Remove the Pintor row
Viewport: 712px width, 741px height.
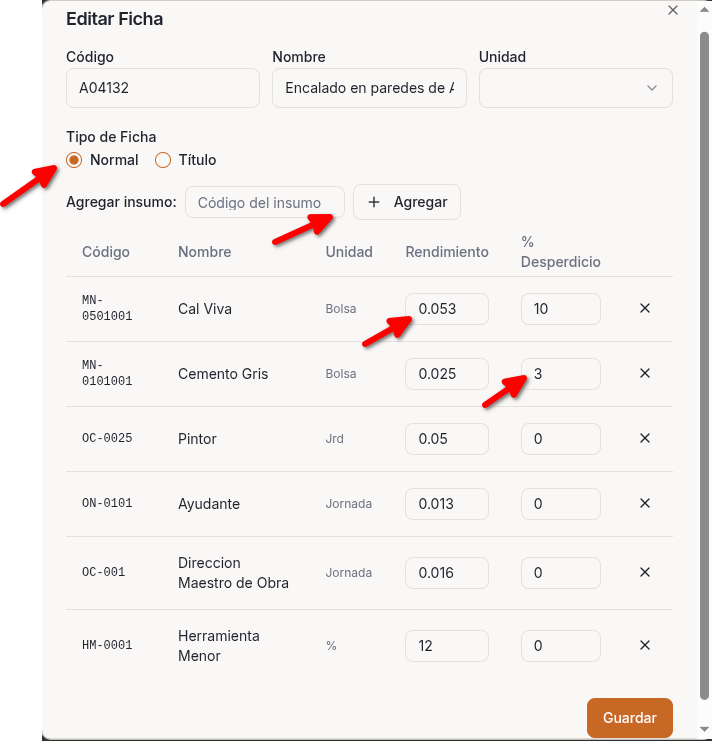click(x=645, y=438)
